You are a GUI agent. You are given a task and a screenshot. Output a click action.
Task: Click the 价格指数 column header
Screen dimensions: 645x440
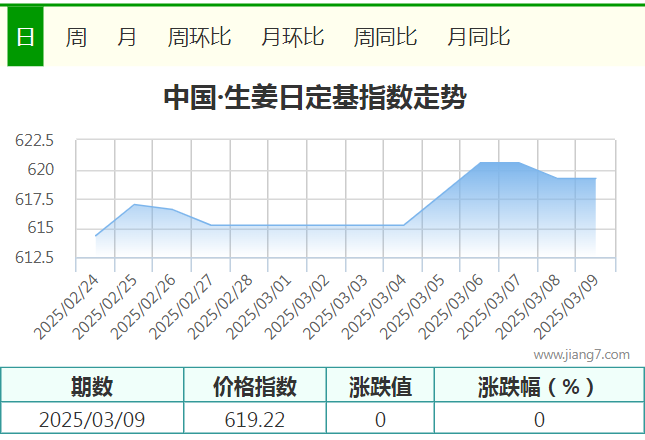coord(255,386)
